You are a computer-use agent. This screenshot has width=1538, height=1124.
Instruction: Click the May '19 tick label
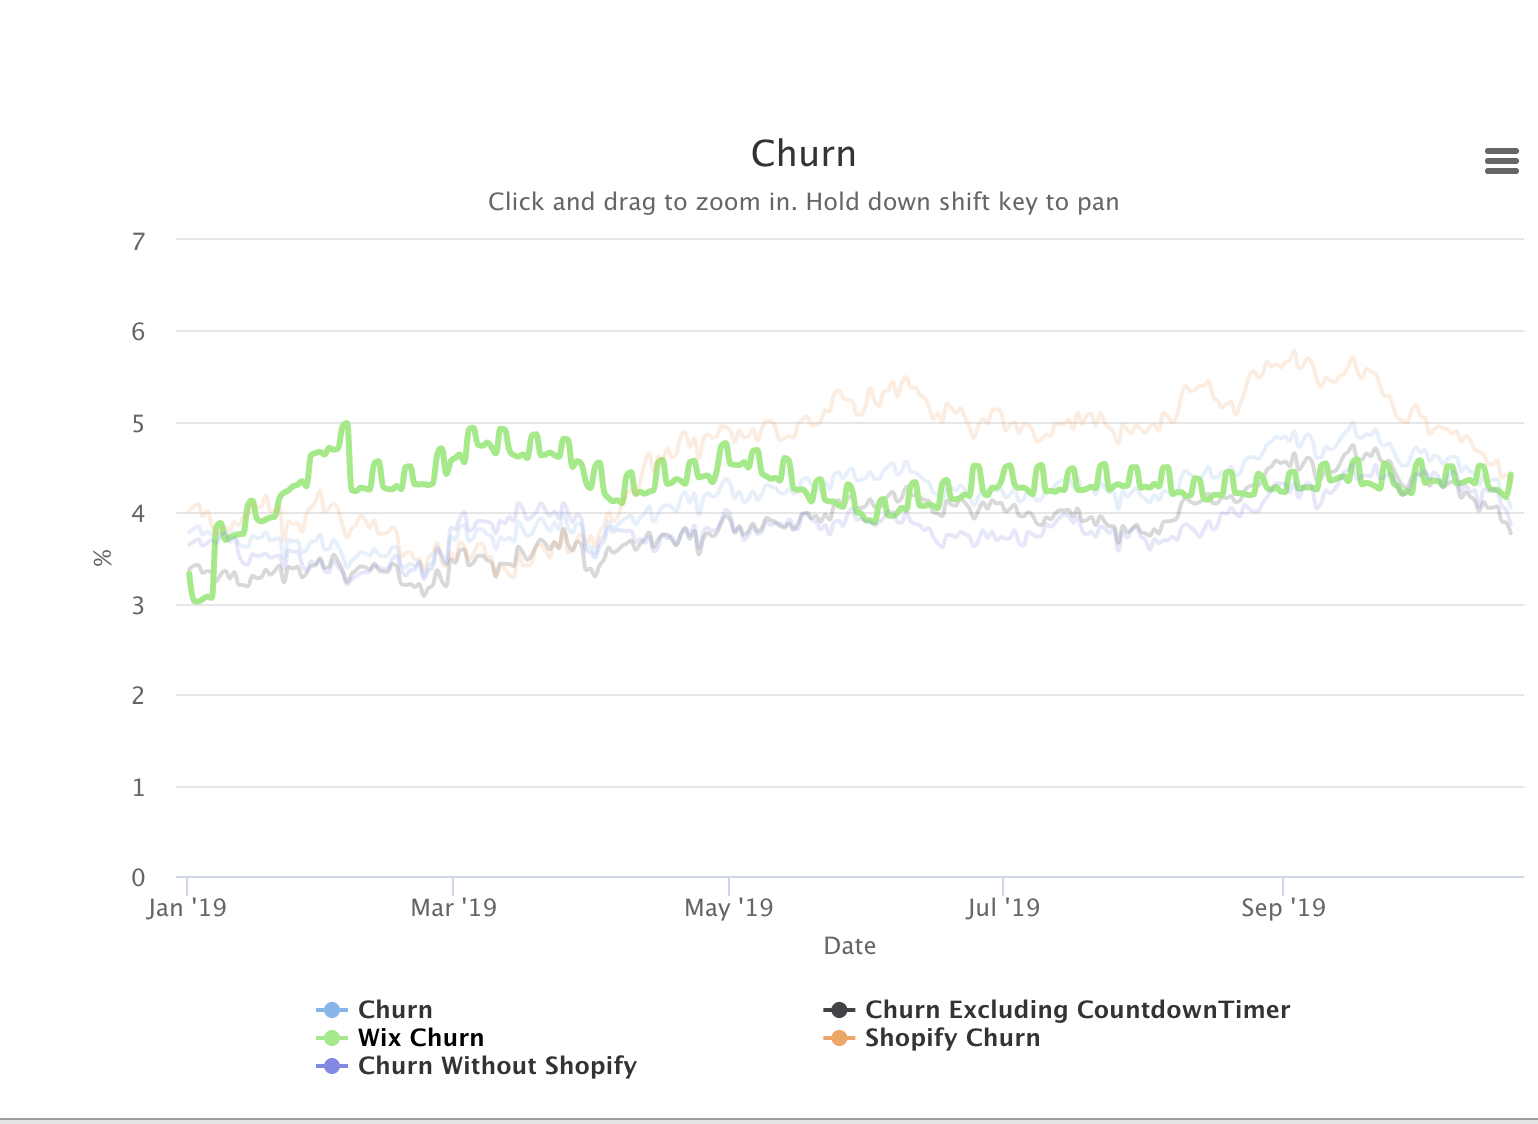coord(728,907)
